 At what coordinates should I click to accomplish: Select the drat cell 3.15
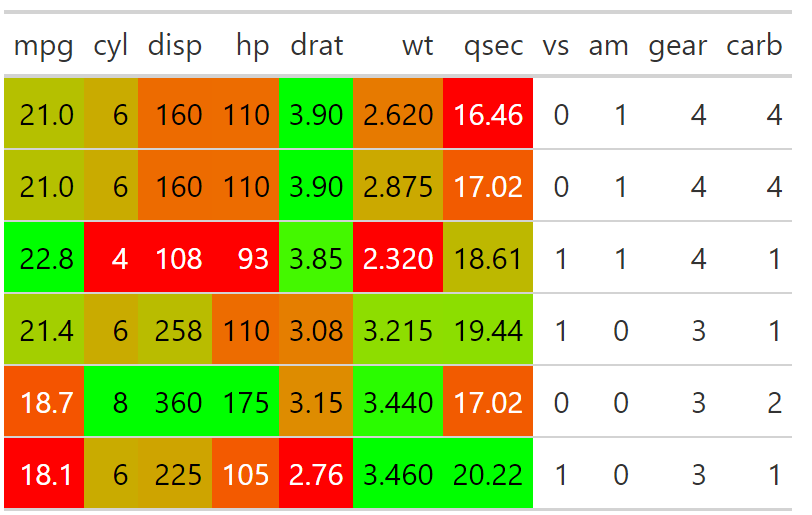click(x=316, y=402)
